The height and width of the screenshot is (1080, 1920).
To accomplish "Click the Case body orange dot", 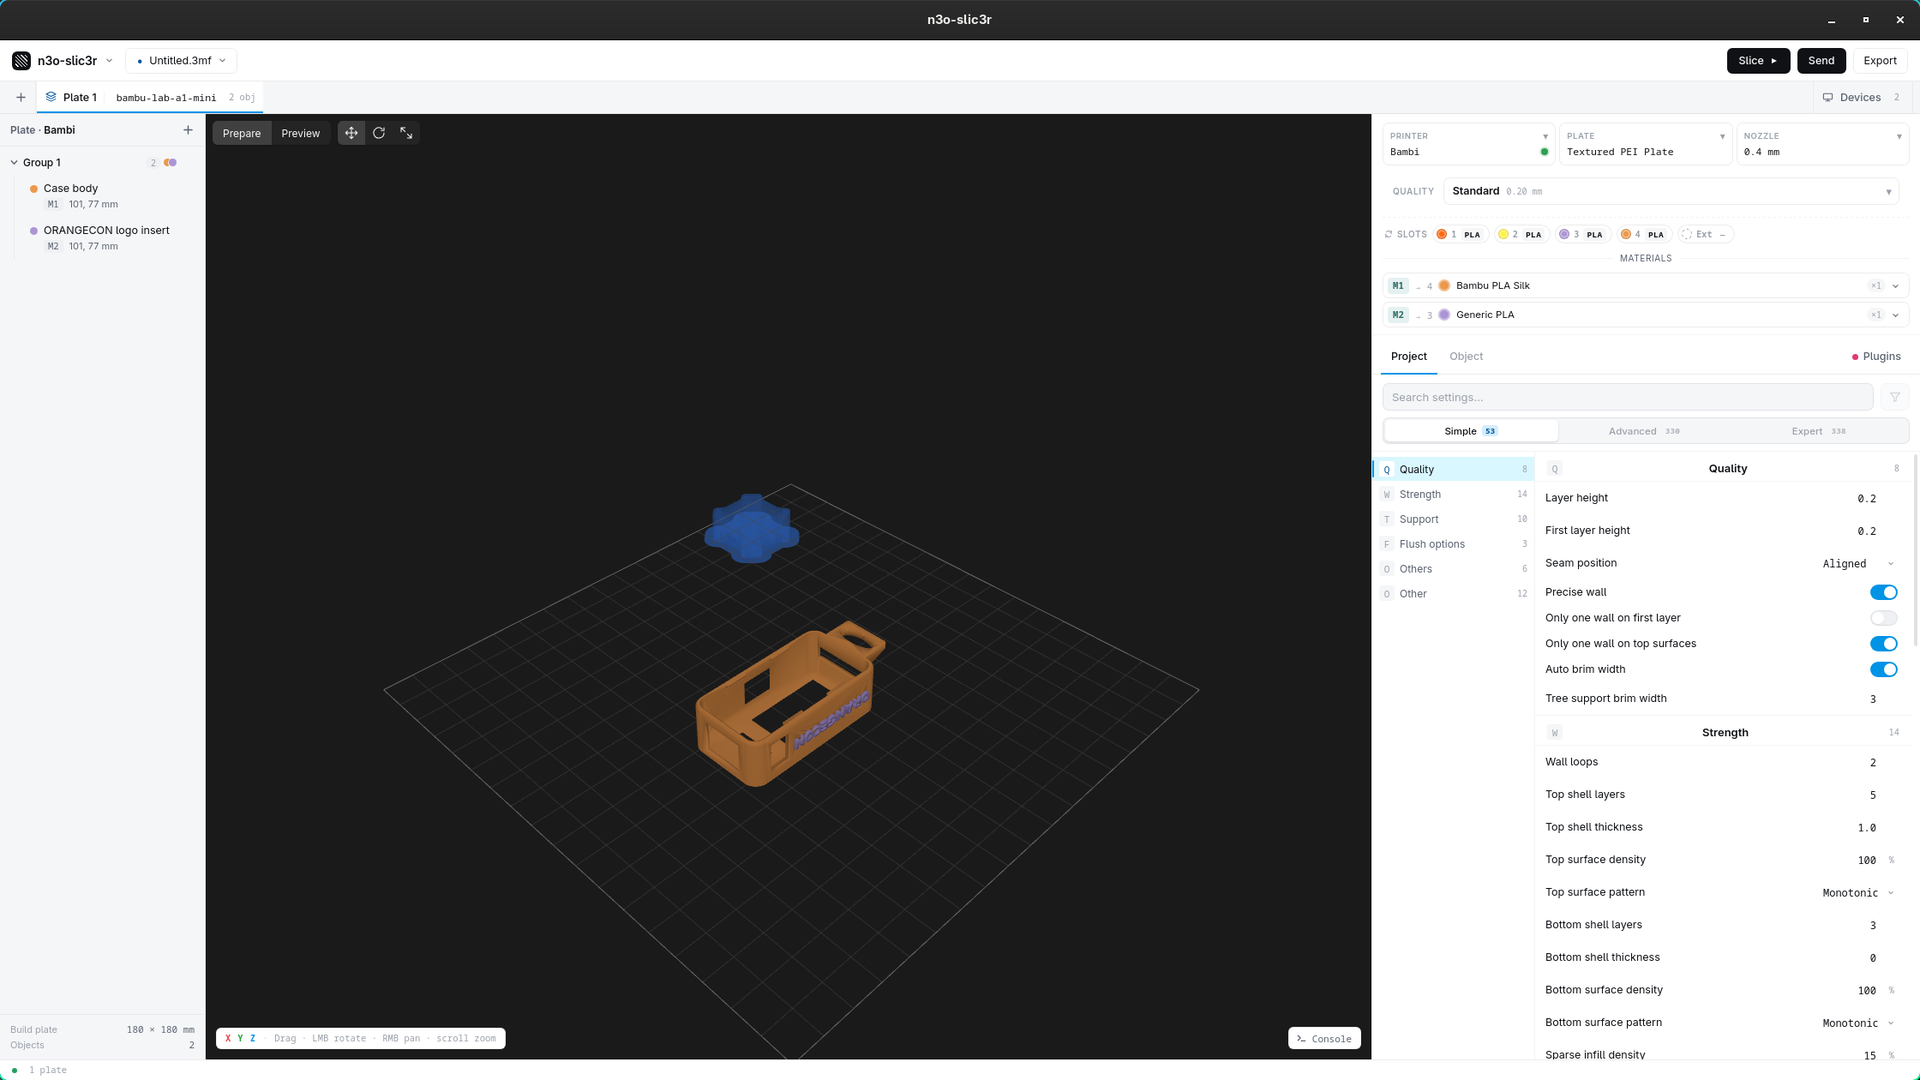I will coord(34,189).
